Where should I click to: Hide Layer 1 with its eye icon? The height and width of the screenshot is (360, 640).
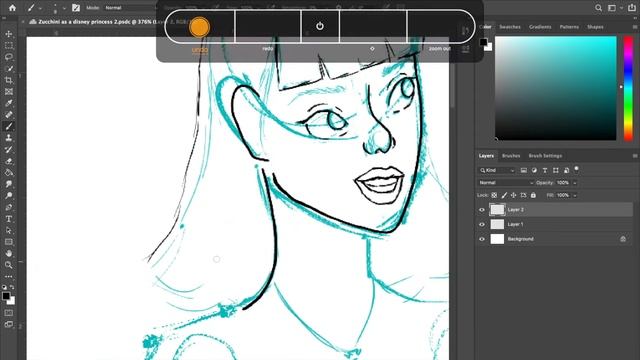point(482,224)
